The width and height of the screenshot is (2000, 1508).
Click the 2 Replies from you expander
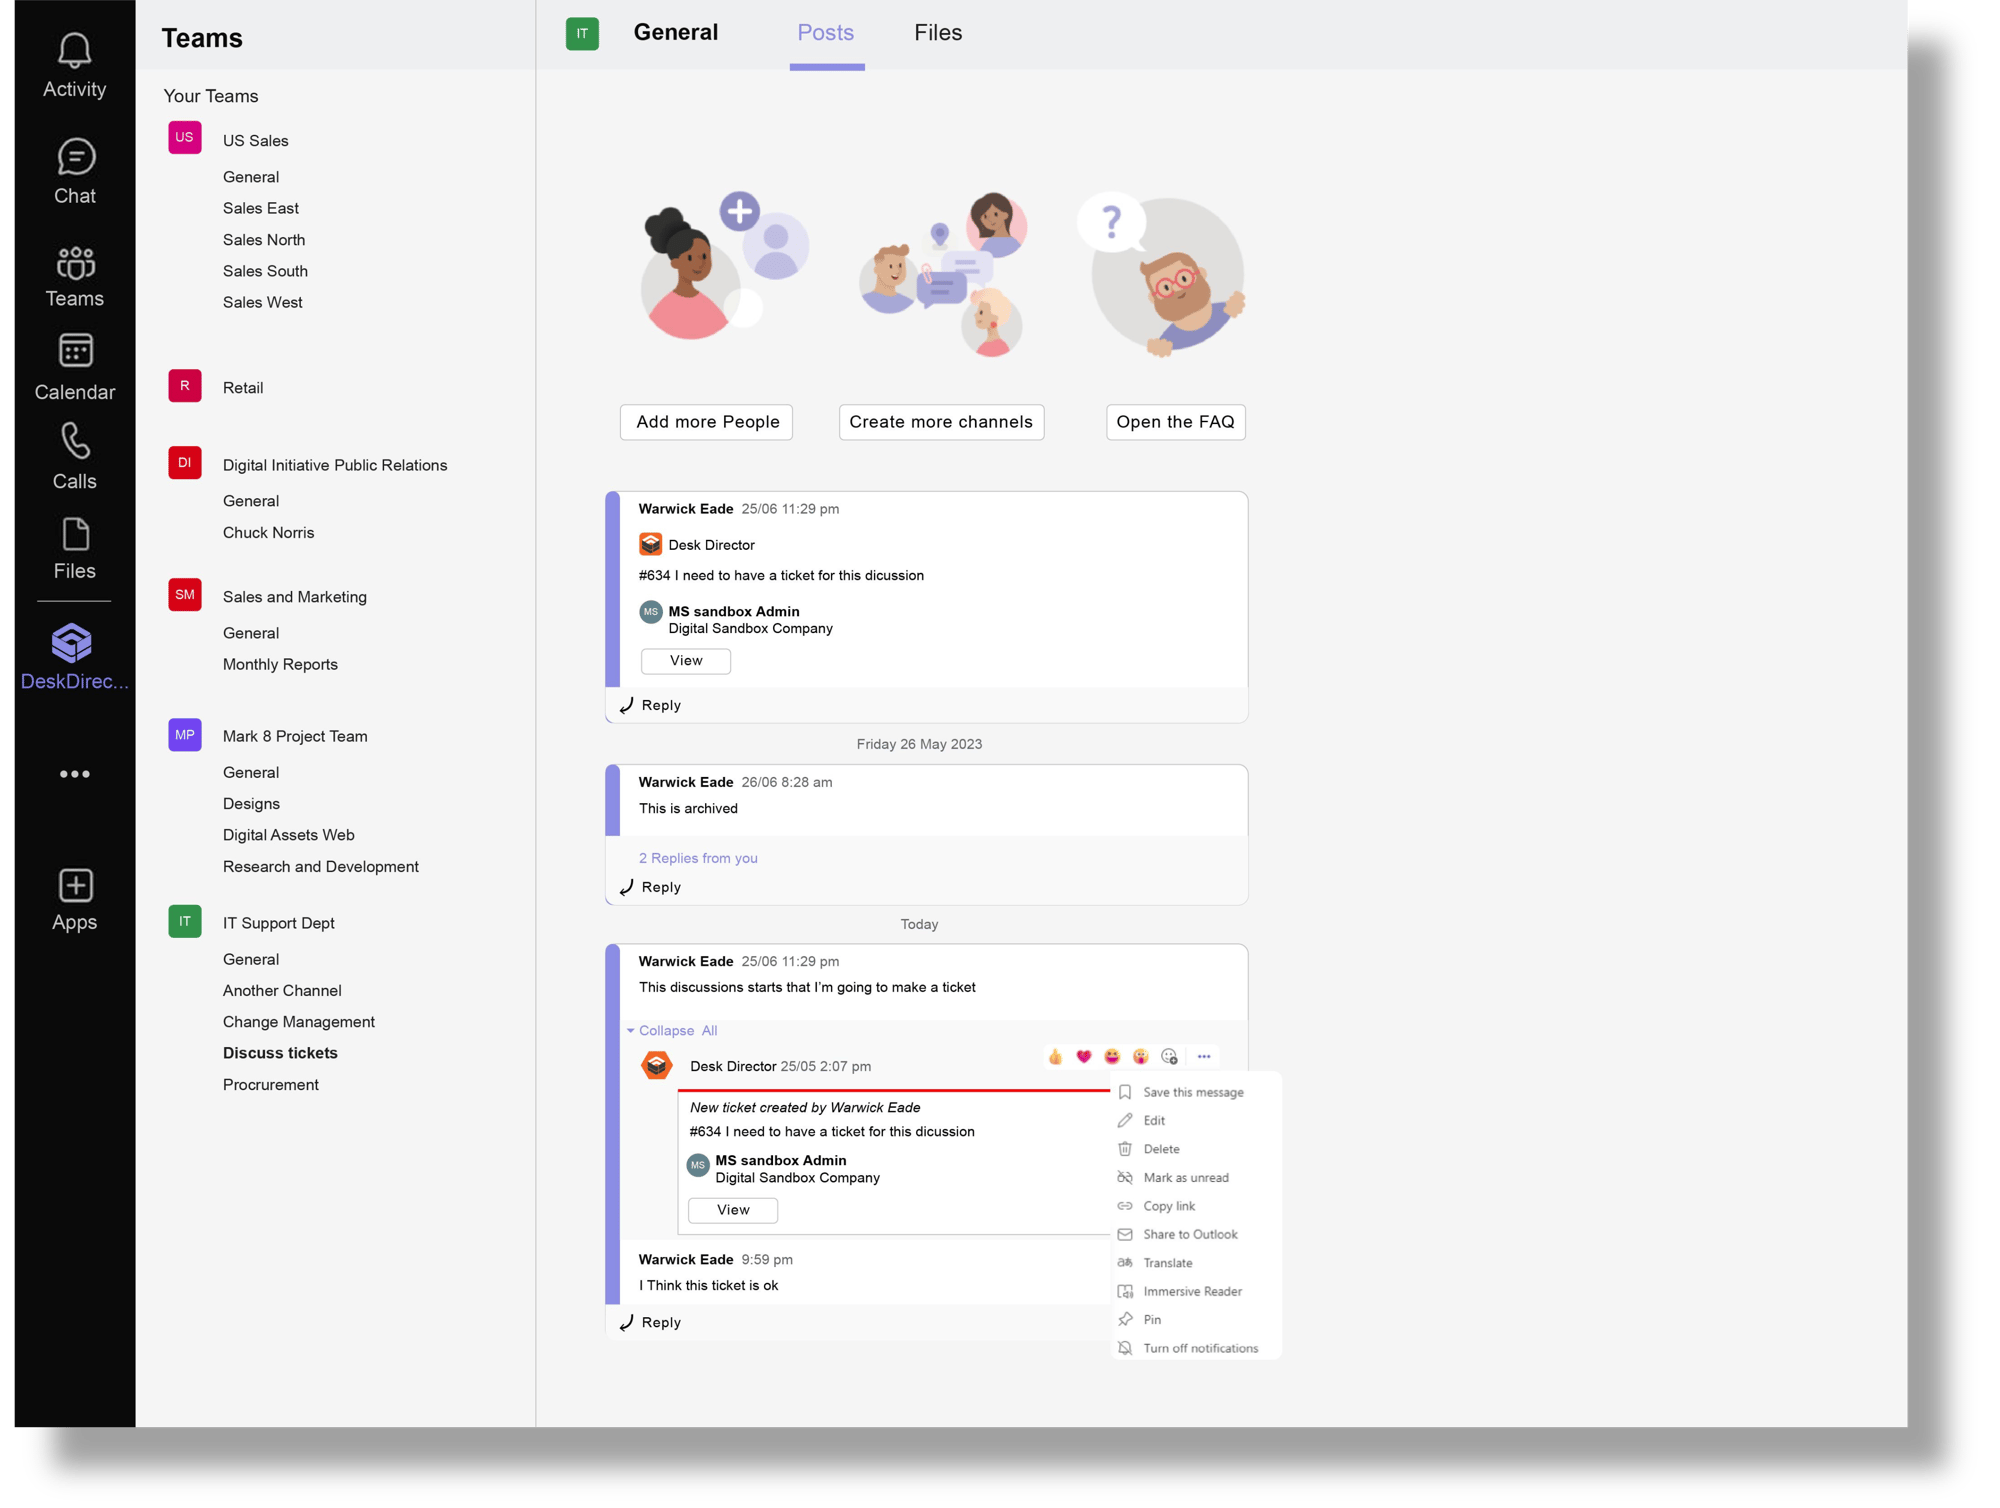coord(697,857)
